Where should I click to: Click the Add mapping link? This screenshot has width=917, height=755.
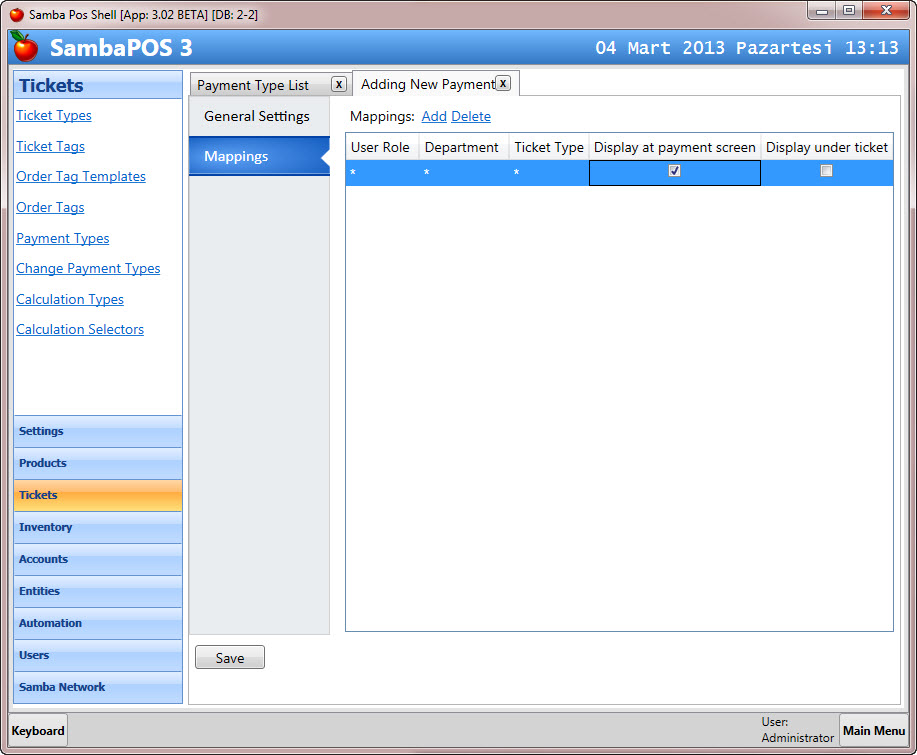(434, 116)
